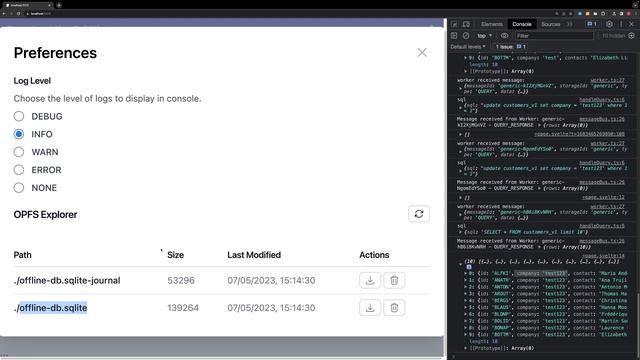Open the DevTools three-dot menu
The width and height of the screenshot is (640, 360).
tap(621, 24)
